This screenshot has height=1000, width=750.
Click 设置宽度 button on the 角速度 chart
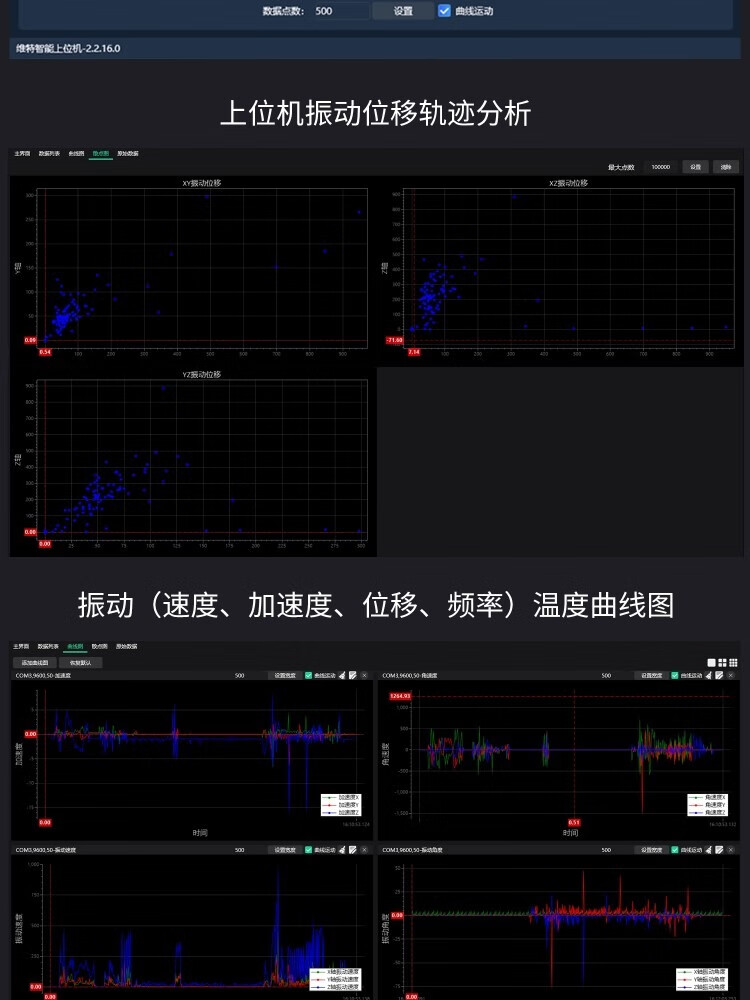point(652,676)
